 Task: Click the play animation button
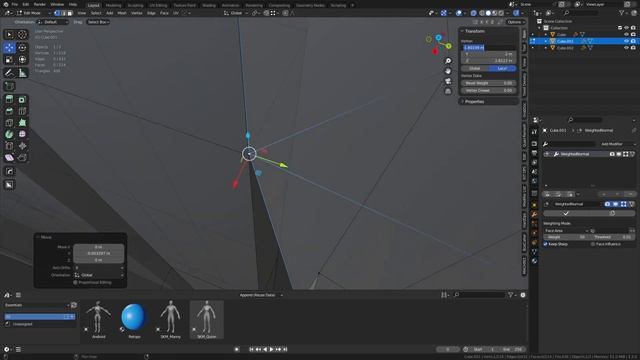coord(271,349)
